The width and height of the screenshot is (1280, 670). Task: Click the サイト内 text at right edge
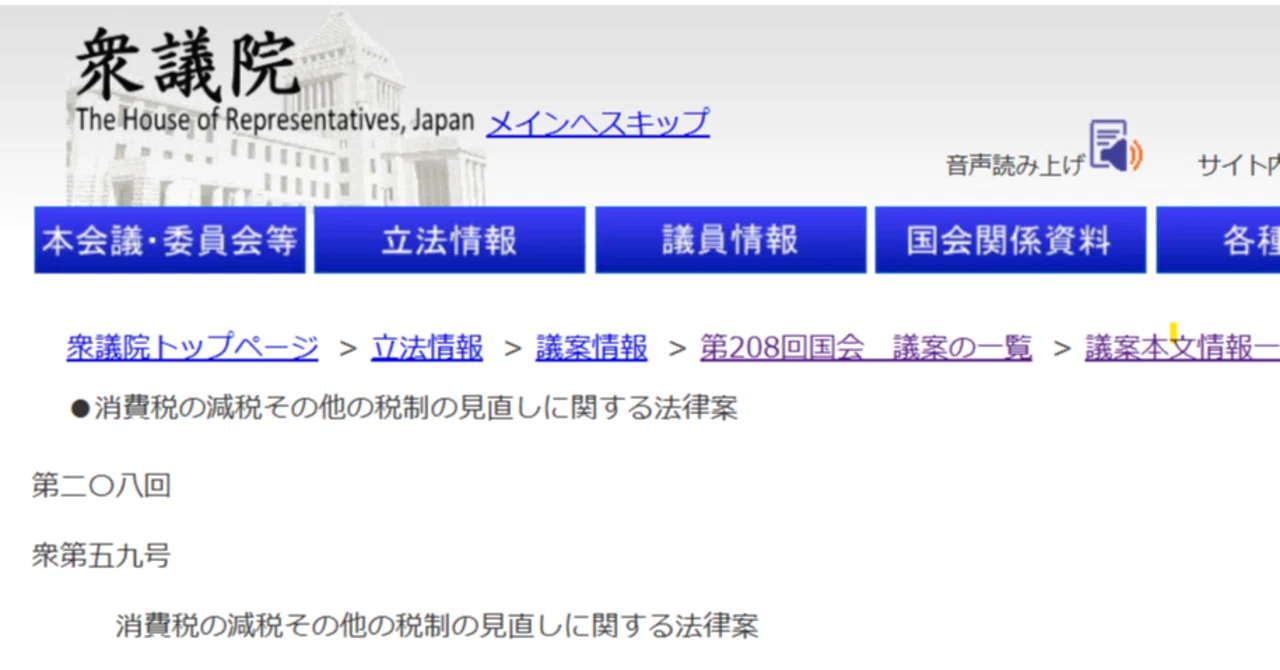coord(1239,166)
